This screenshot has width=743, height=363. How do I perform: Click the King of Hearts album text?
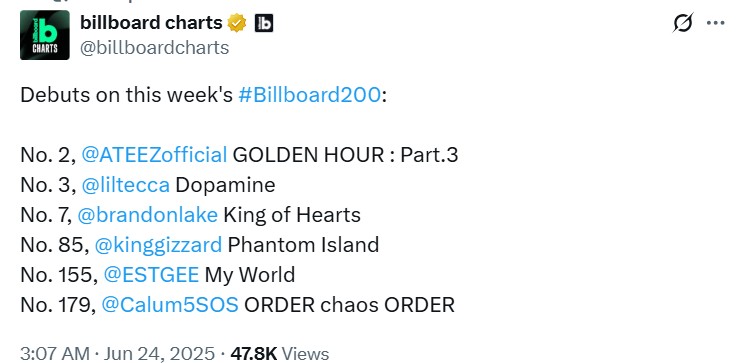tap(292, 215)
